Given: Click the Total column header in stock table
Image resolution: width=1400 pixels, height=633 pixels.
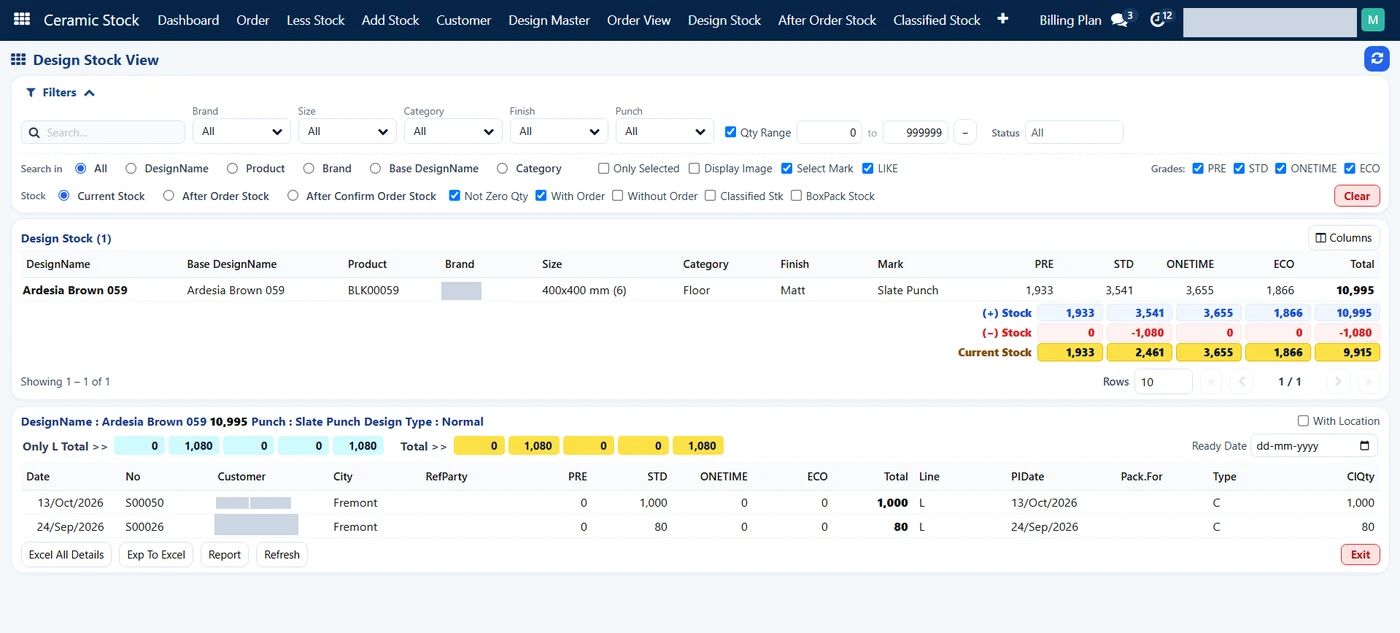Looking at the screenshot, I should coord(1362,264).
